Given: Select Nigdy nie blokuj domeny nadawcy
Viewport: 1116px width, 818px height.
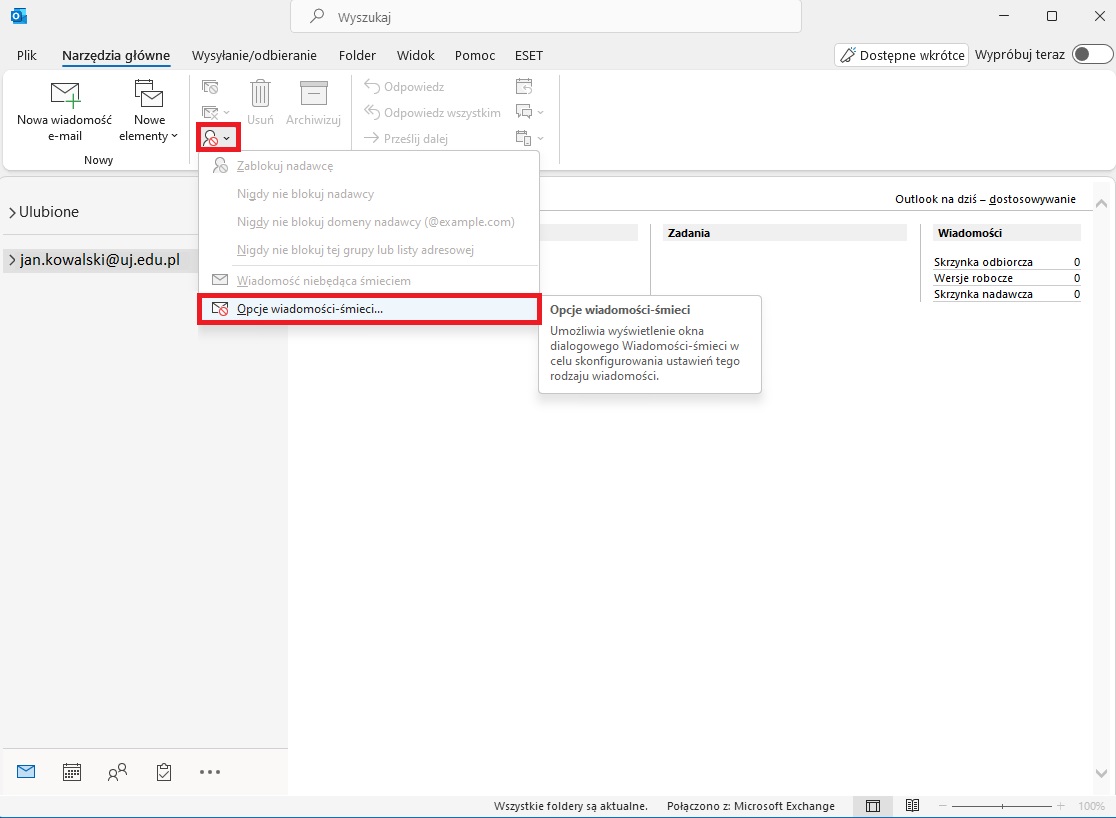Looking at the screenshot, I should [368, 222].
